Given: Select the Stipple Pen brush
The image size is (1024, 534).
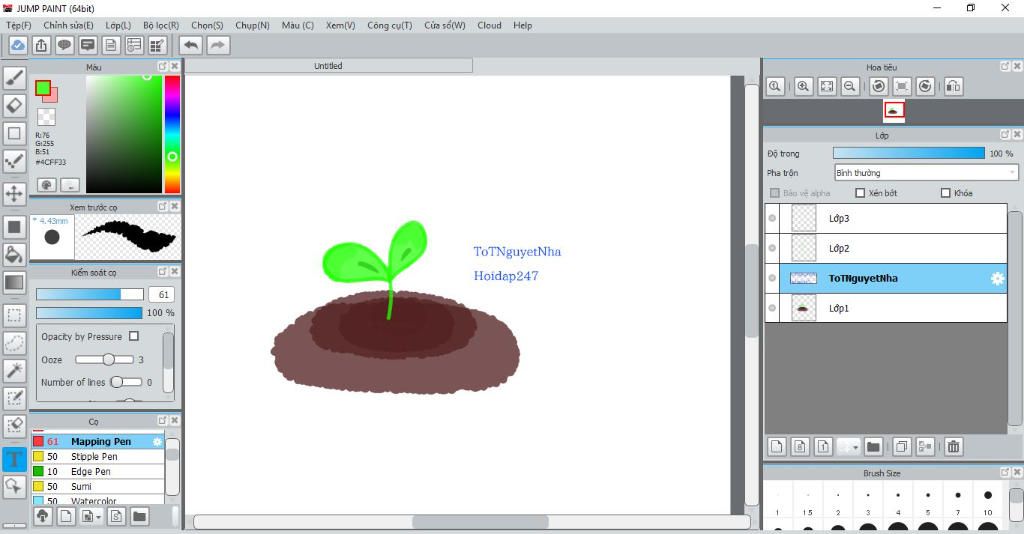Looking at the screenshot, I should (97, 456).
